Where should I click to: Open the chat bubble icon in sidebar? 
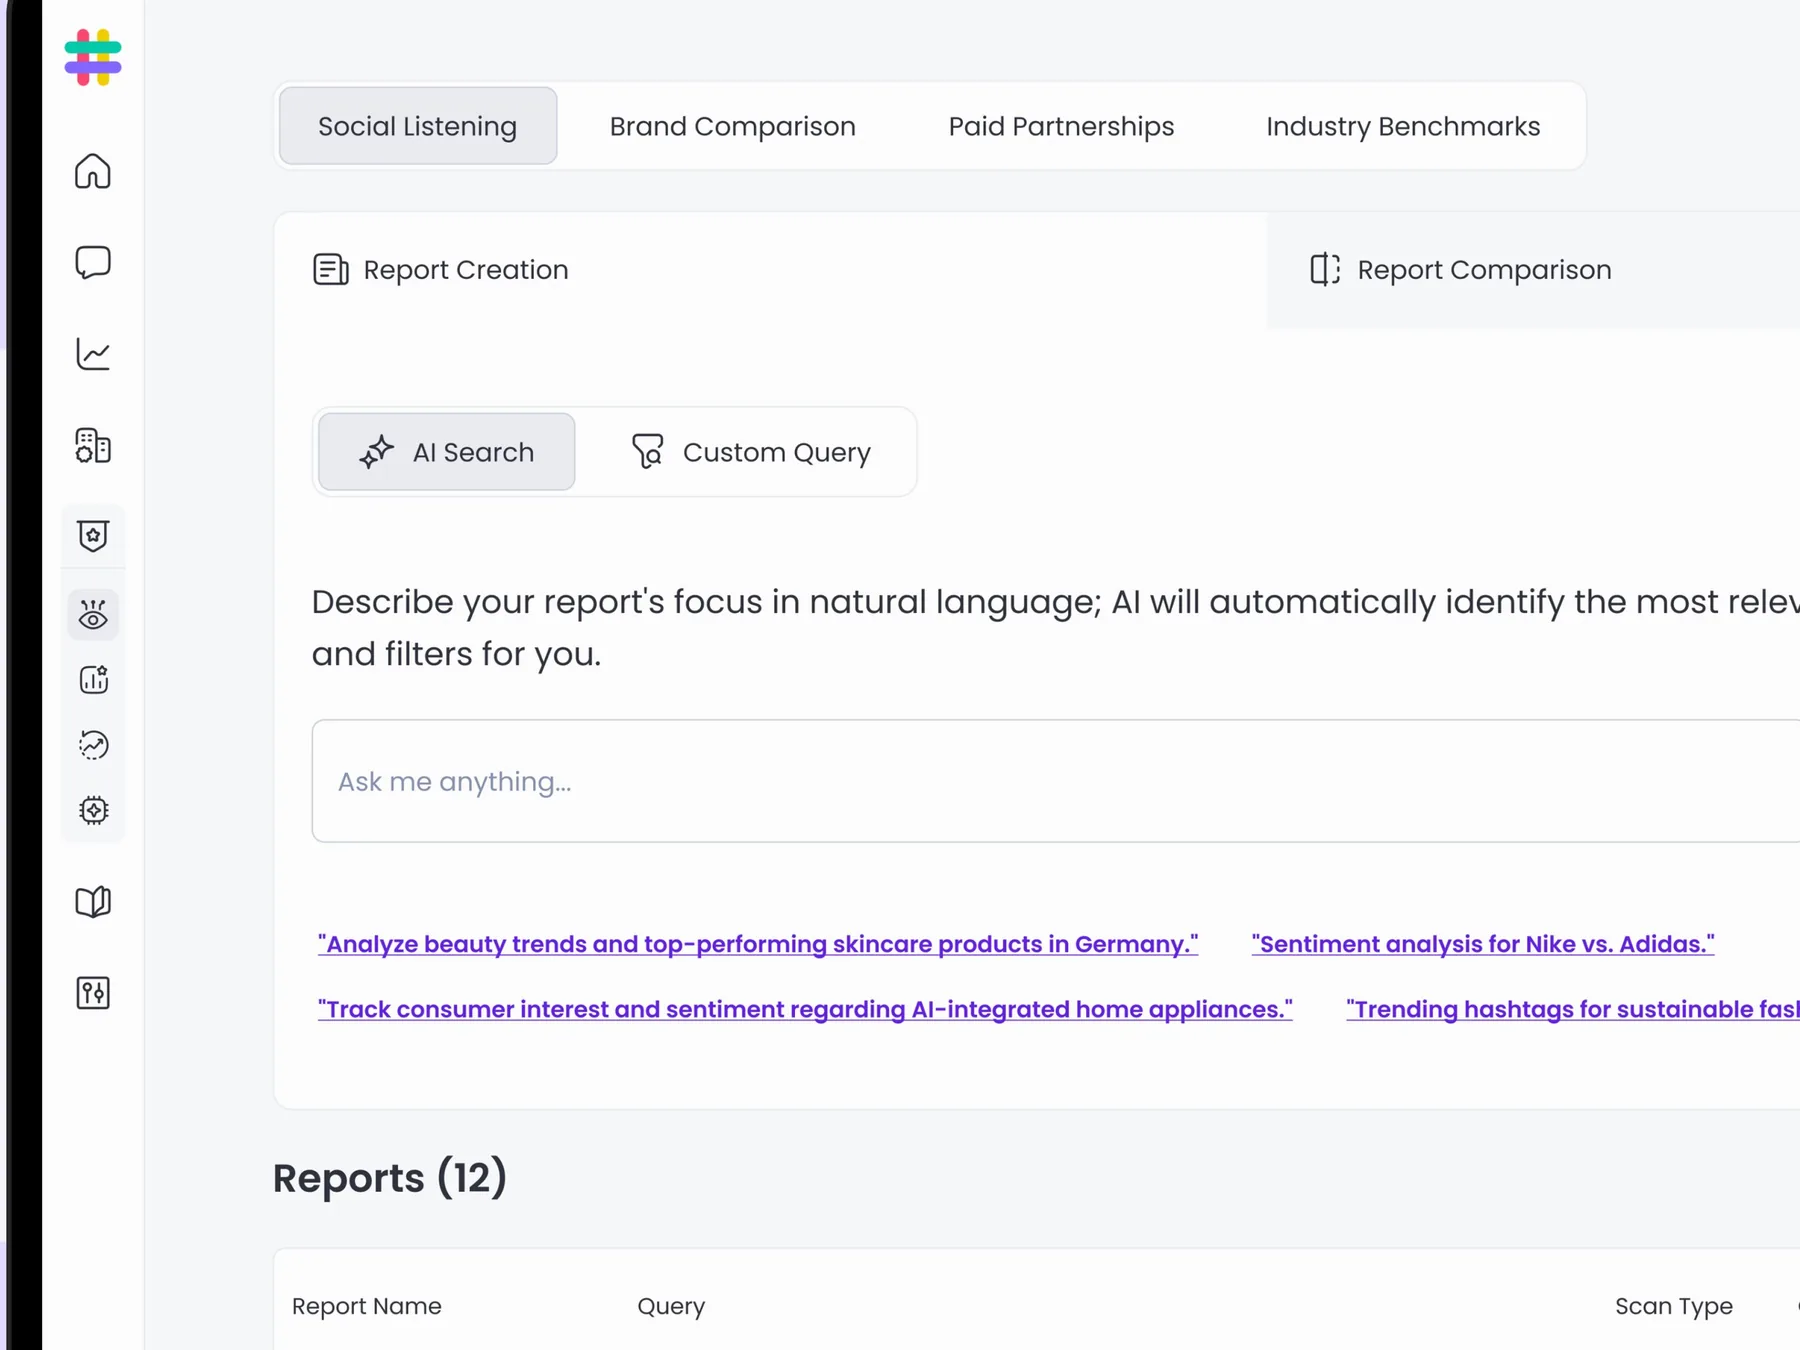tap(93, 263)
